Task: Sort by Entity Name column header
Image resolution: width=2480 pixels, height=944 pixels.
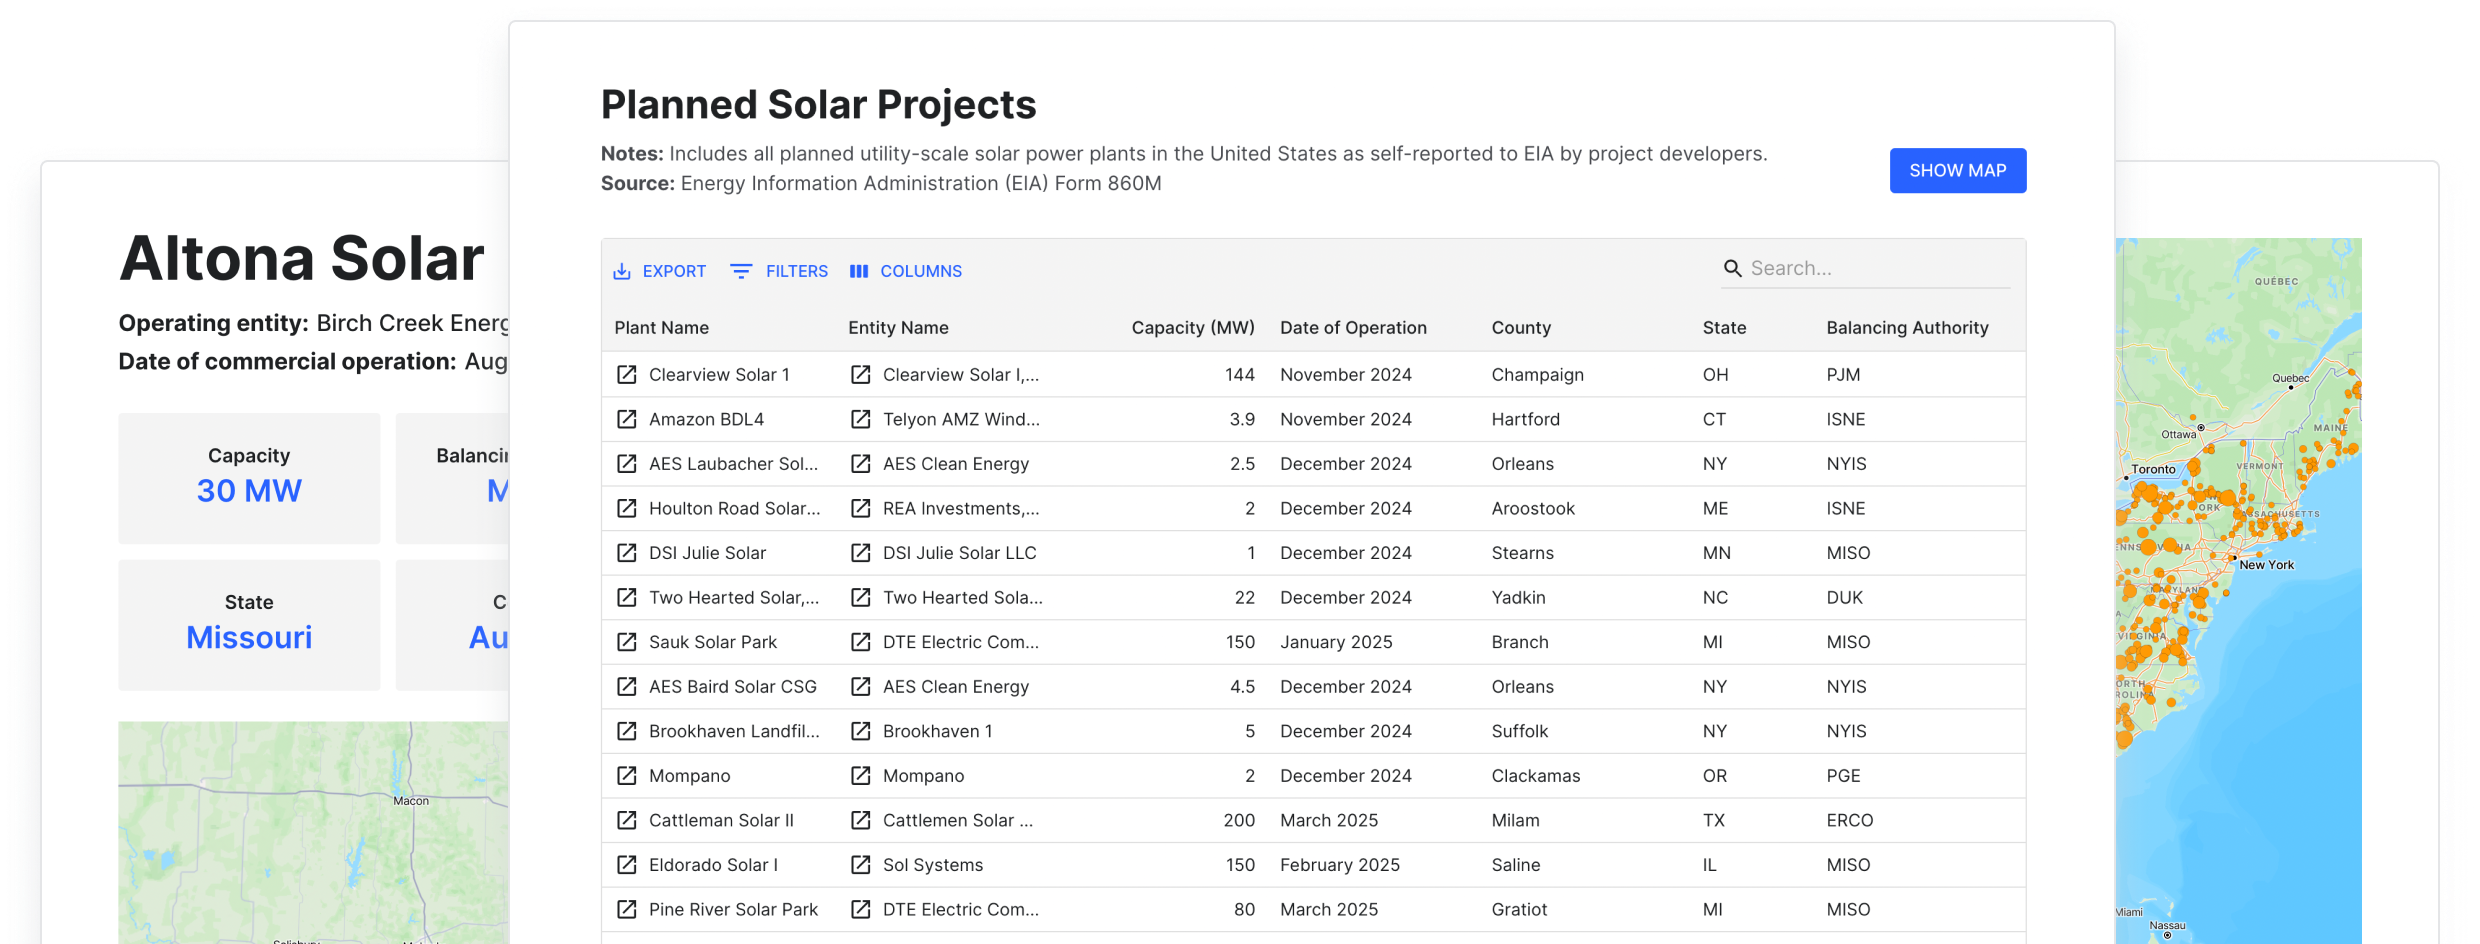Action: click(898, 328)
